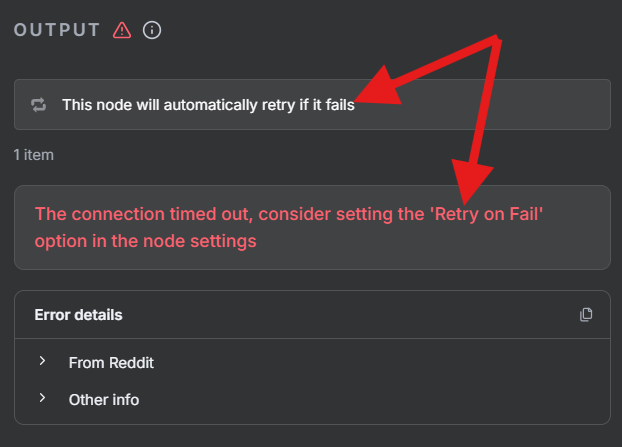622x447 pixels.
Task: Click the red warning triangle icon
Action: 122,30
